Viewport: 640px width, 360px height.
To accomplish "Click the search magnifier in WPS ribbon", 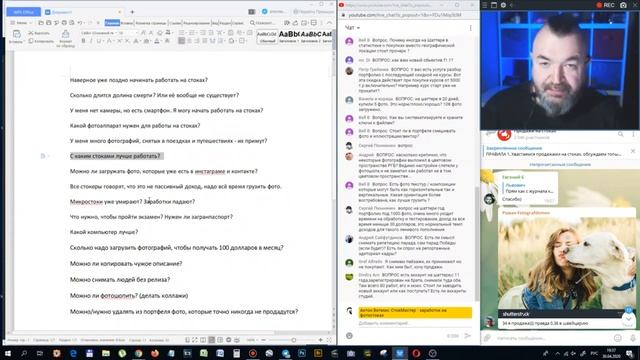I will [252, 23].
